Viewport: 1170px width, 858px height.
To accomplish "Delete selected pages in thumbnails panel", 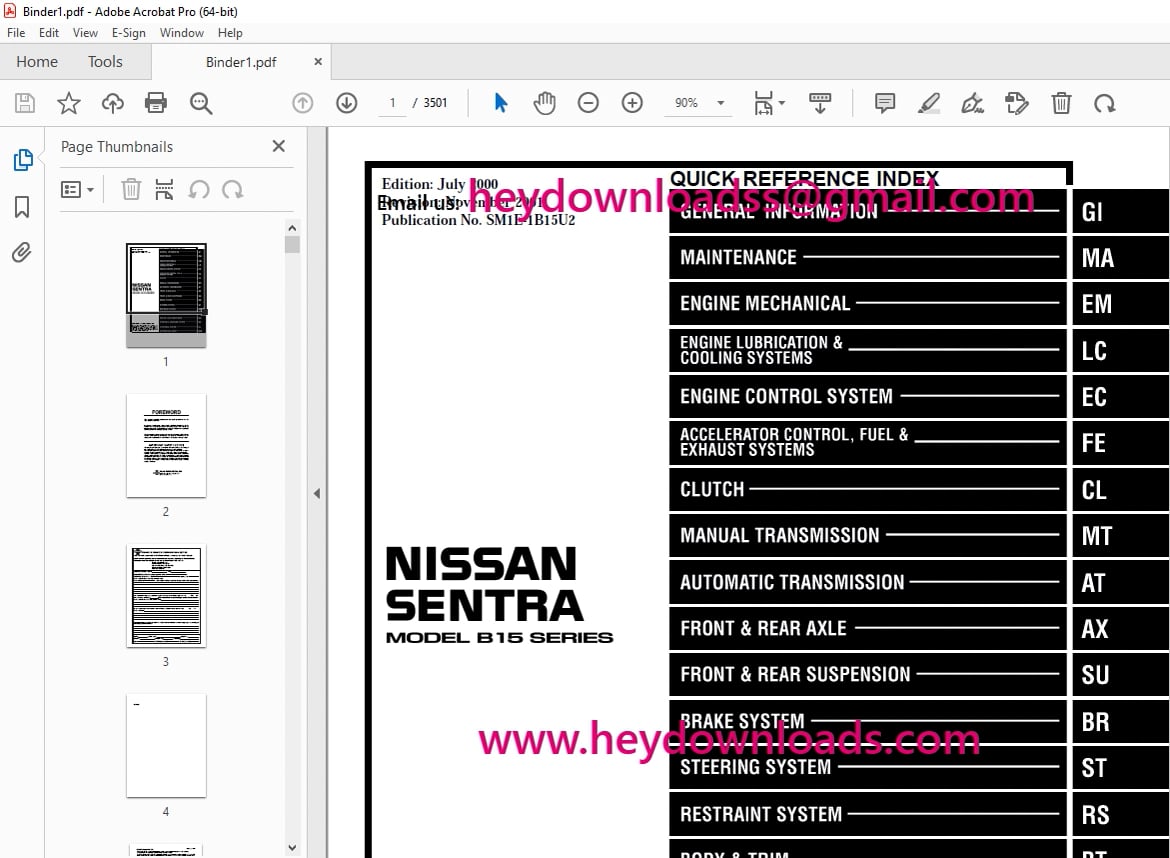I will click(x=131, y=190).
